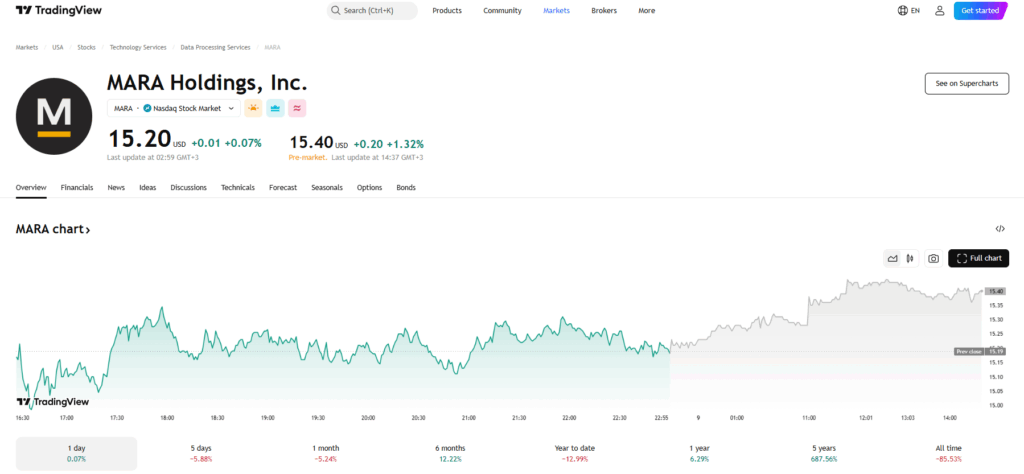Switch chart to area style
This screenshot has height=474, width=1024.
(x=892, y=259)
